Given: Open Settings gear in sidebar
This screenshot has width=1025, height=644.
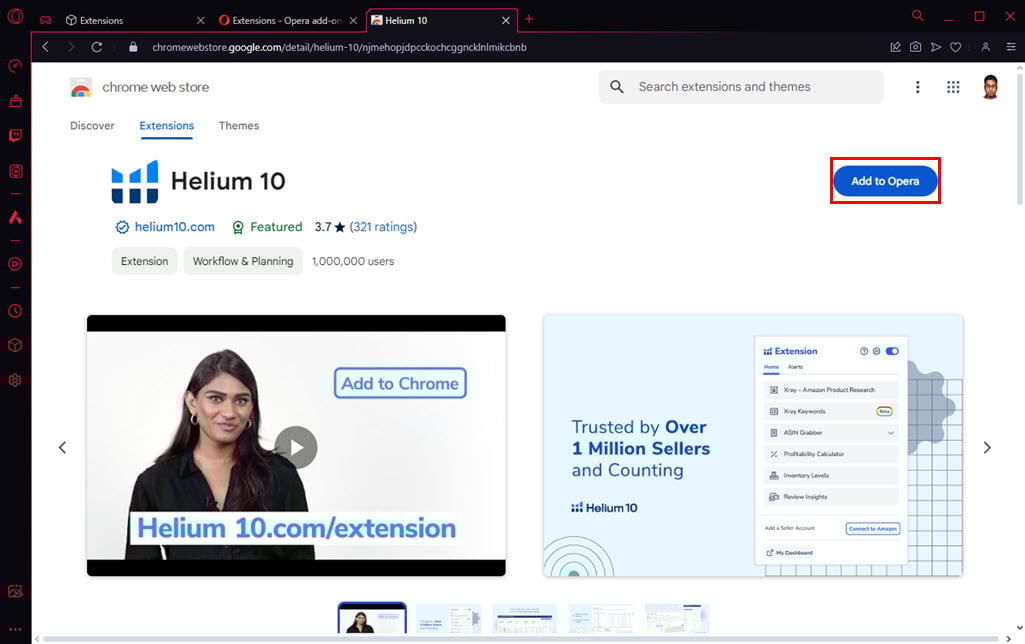Looking at the screenshot, I should point(15,380).
